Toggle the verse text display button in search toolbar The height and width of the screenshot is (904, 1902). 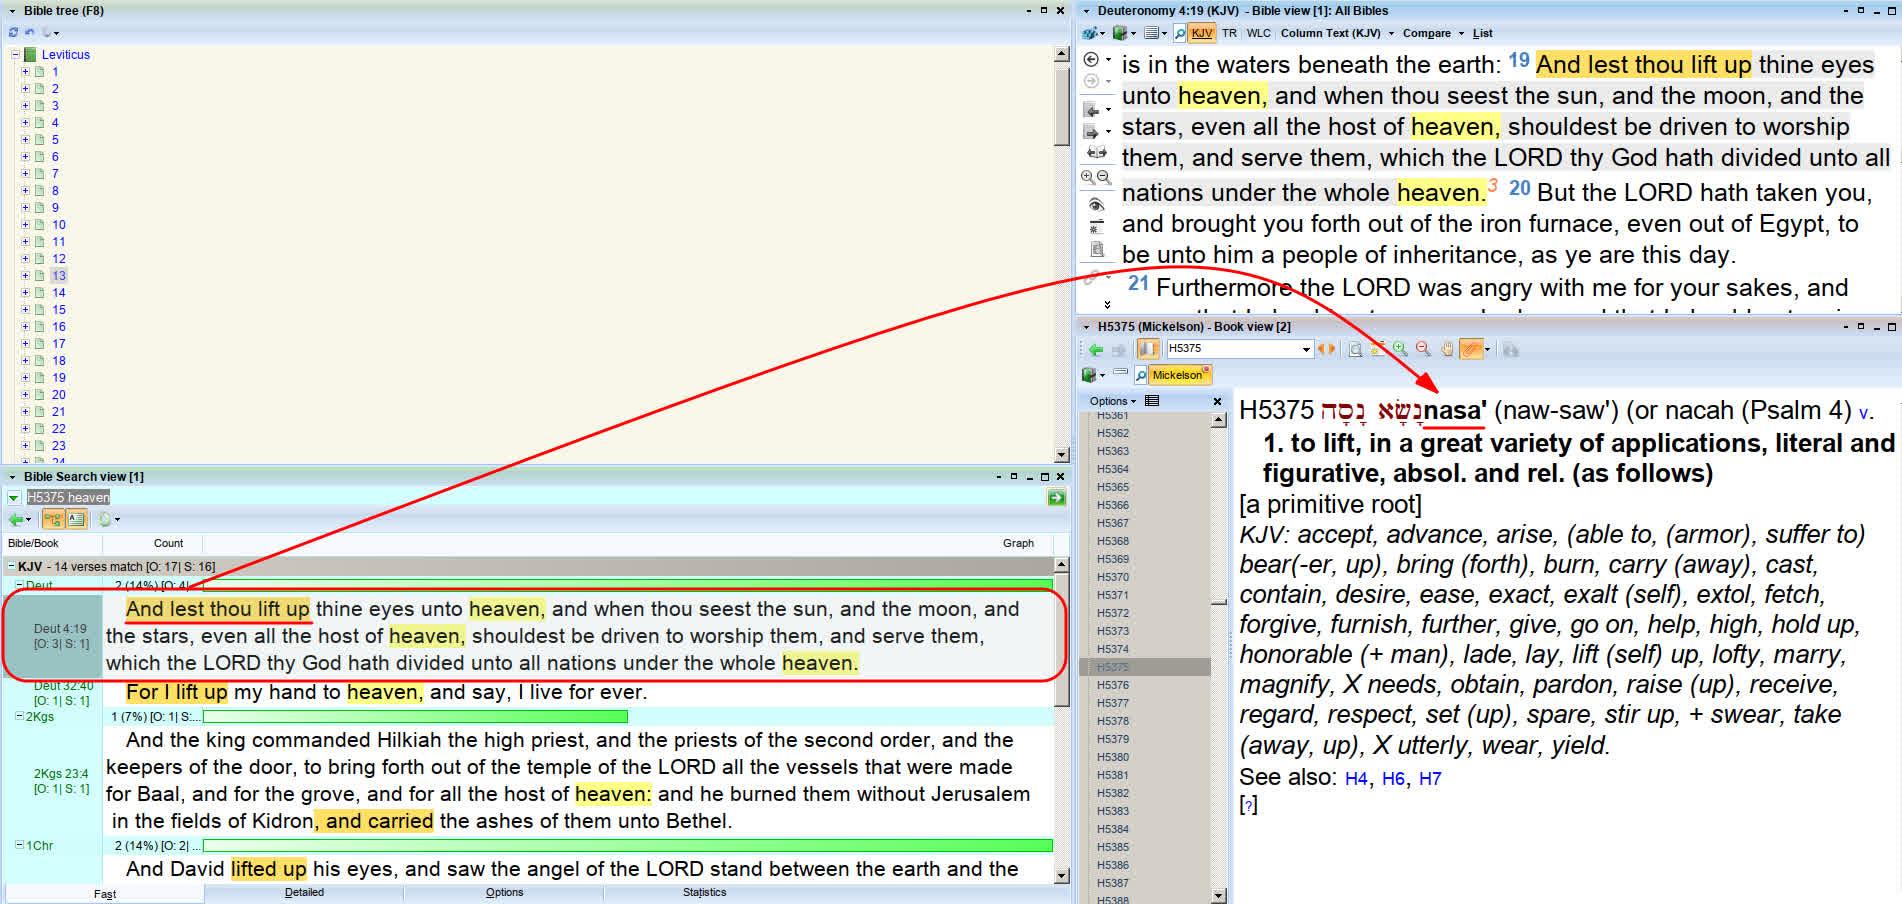[76, 519]
